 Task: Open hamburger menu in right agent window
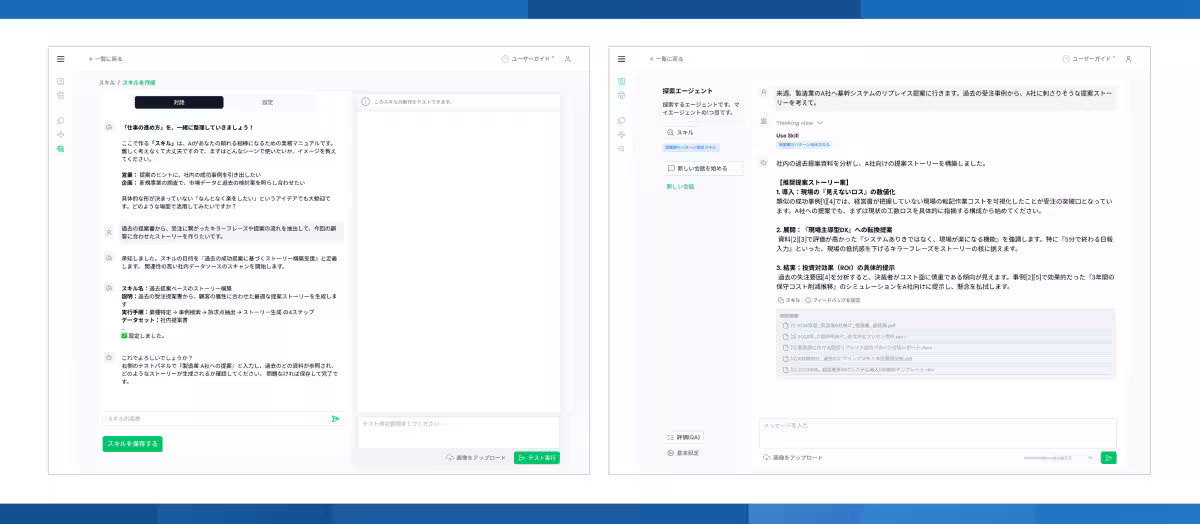point(621,59)
